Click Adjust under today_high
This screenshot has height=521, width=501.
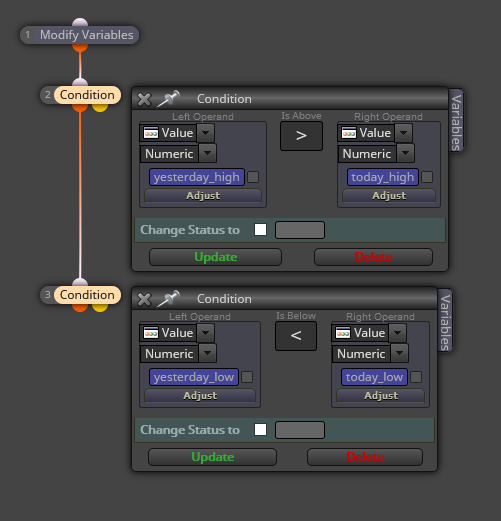point(389,196)
